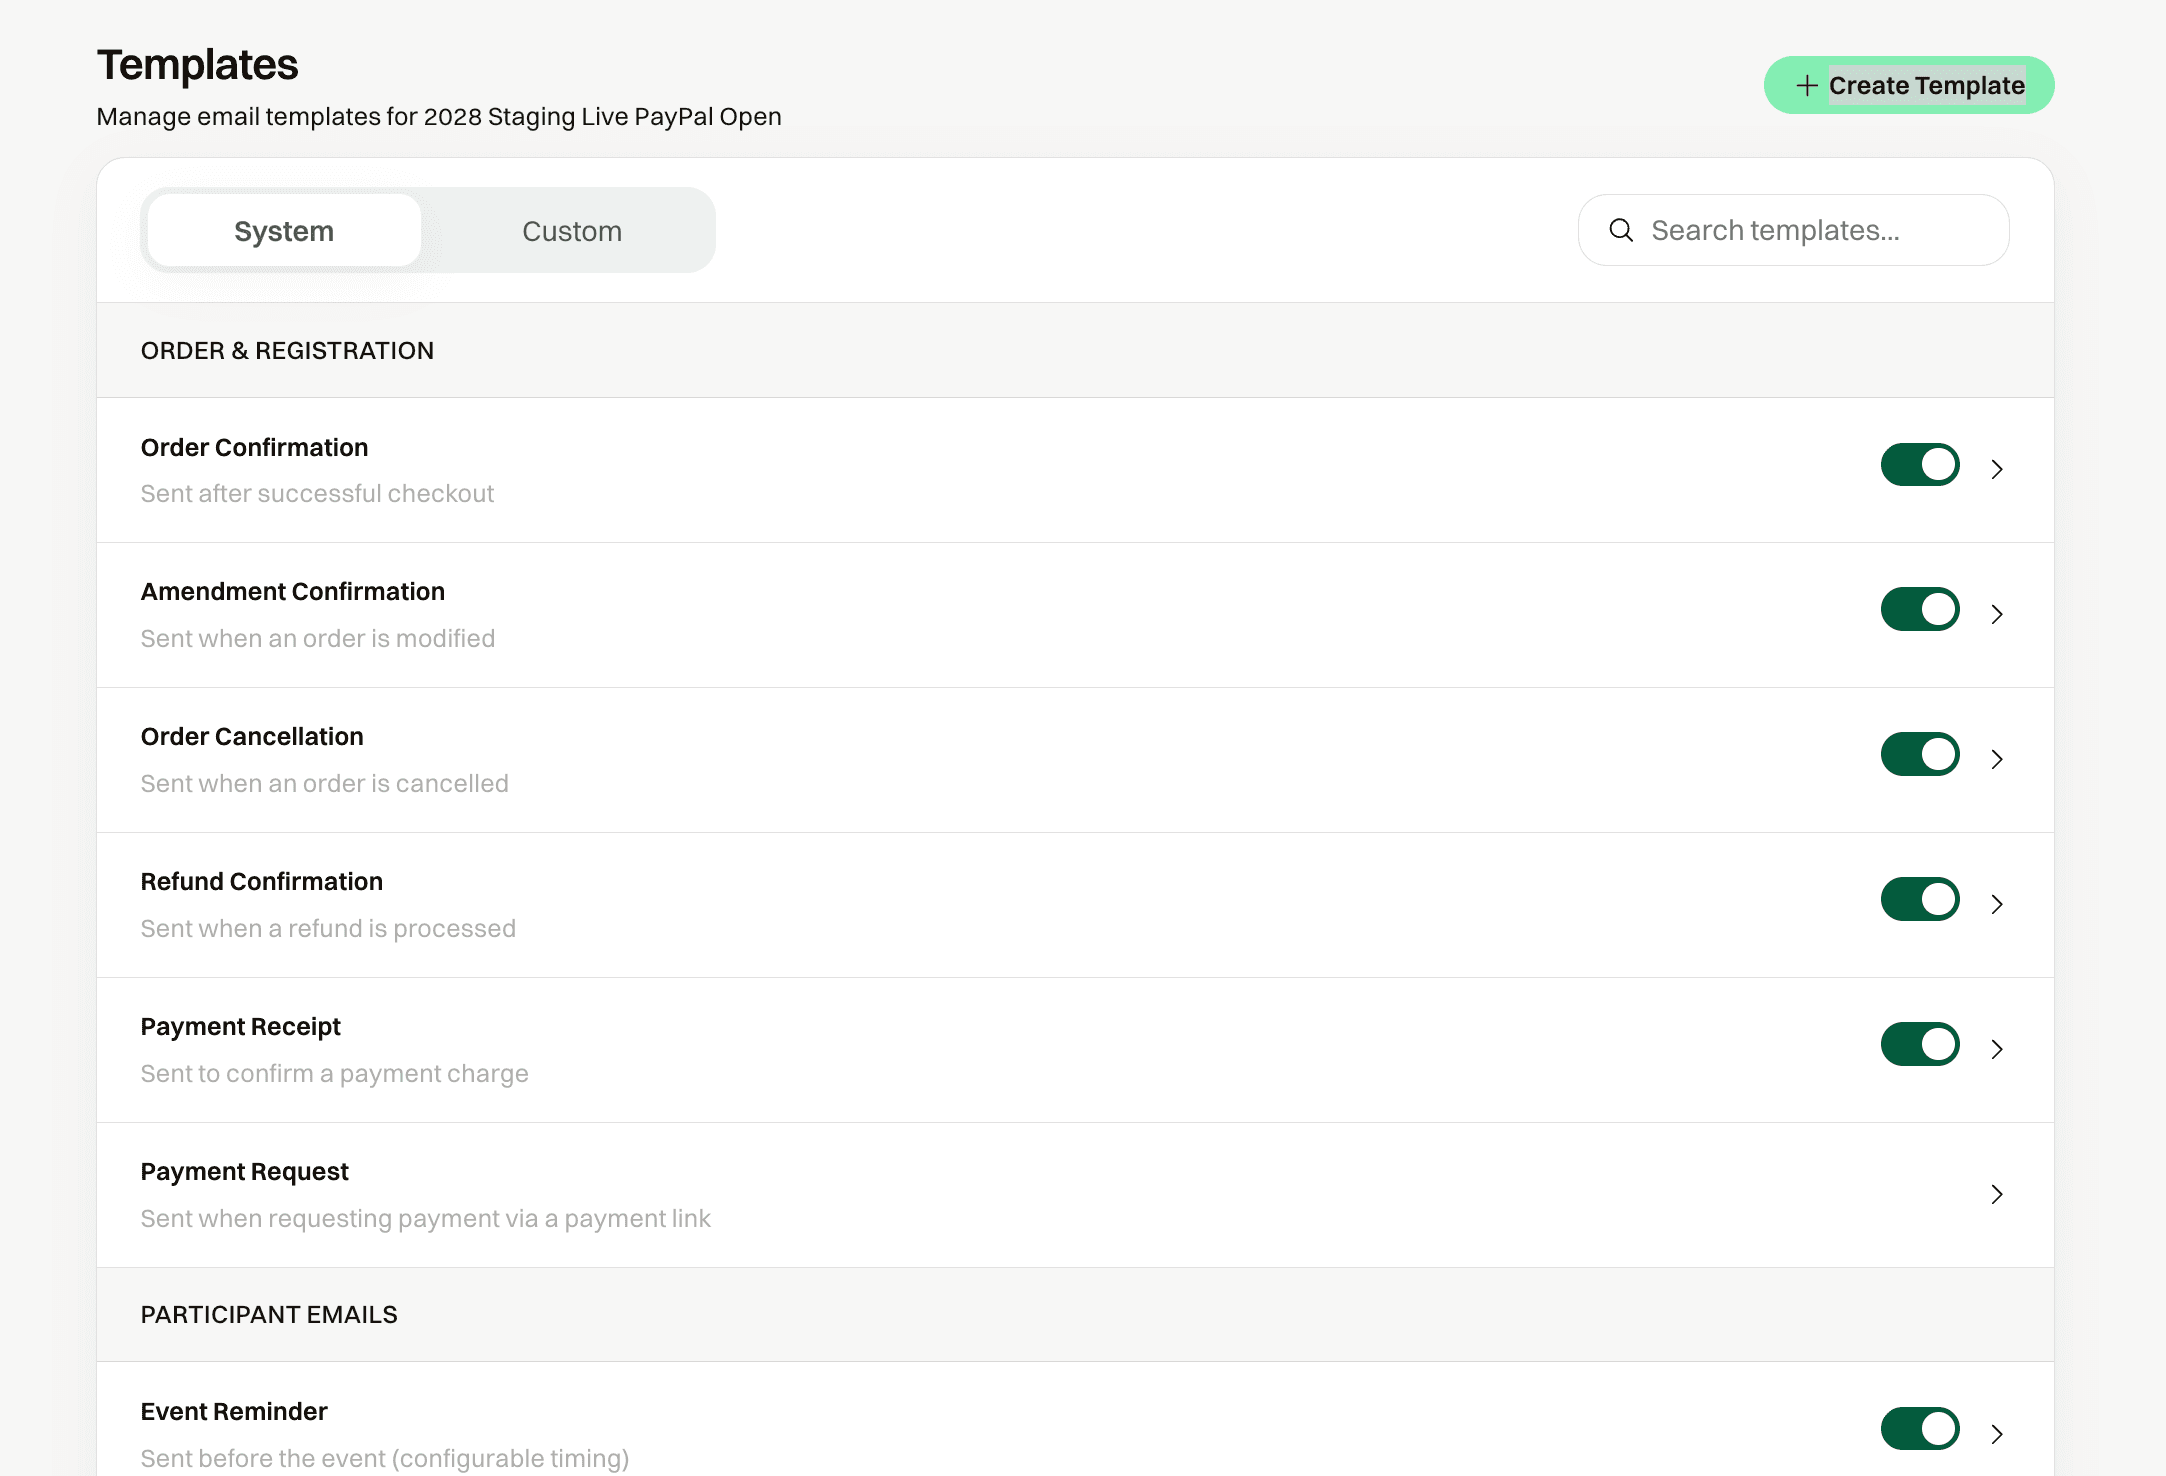Screen dimensions: 2166x1476
Task: Open Amendment Confirmation chevron arrow
Action: point(1997,615)
